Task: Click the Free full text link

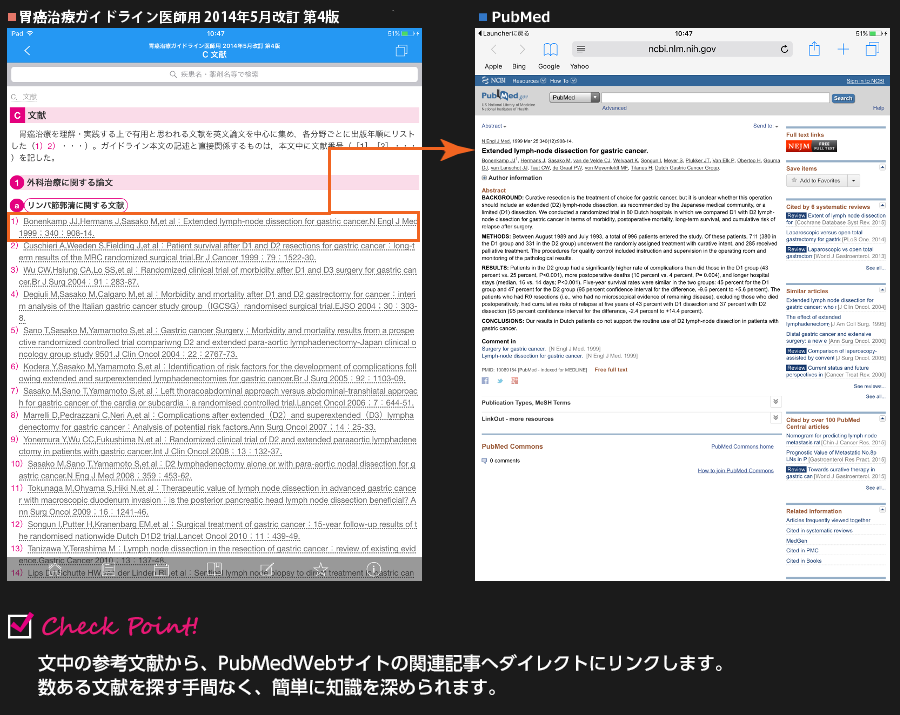Action: click(x=611, y=370)
